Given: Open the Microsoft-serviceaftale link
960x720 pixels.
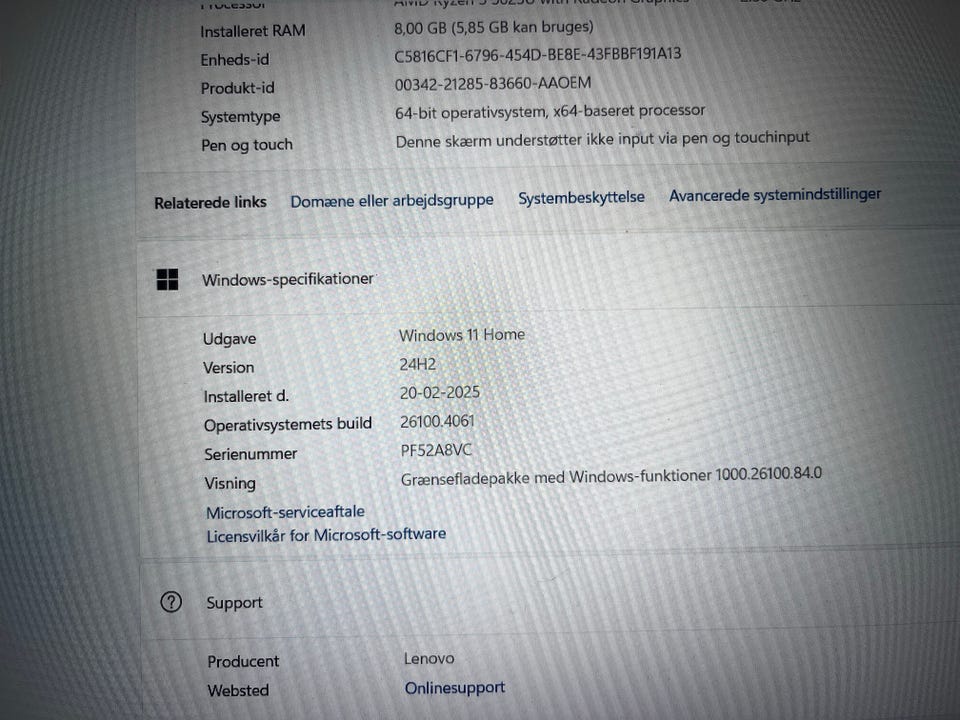Looking at the screenshot, I should click(x=285, y=512).
